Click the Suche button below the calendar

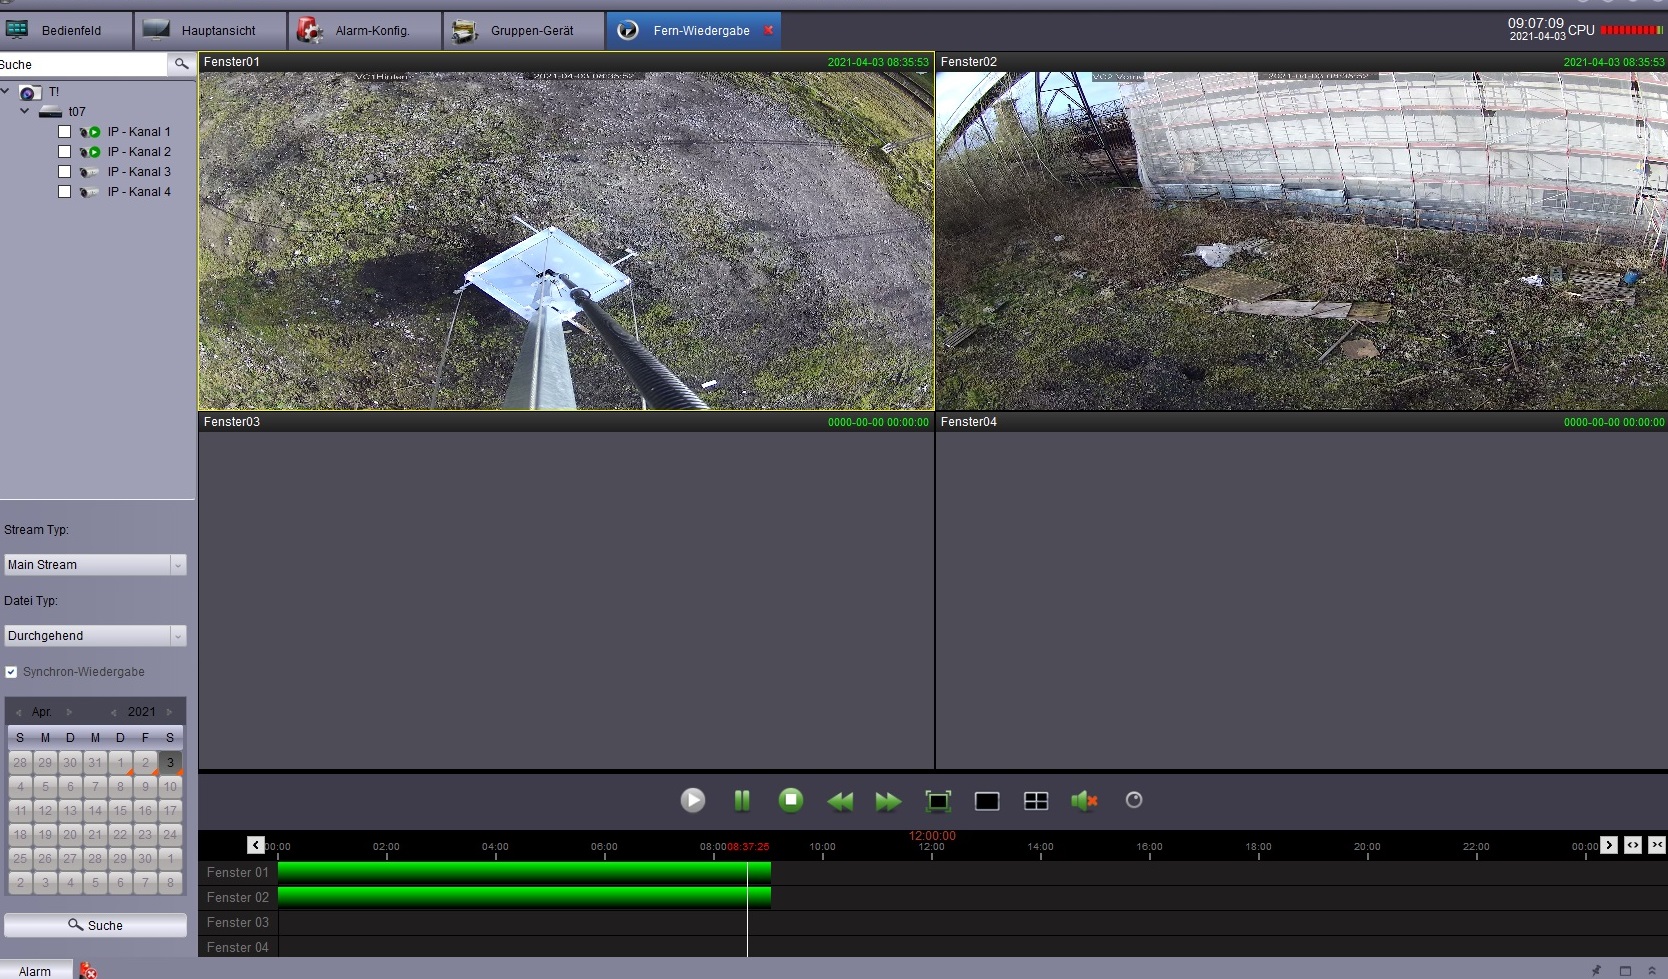point(95,925)
